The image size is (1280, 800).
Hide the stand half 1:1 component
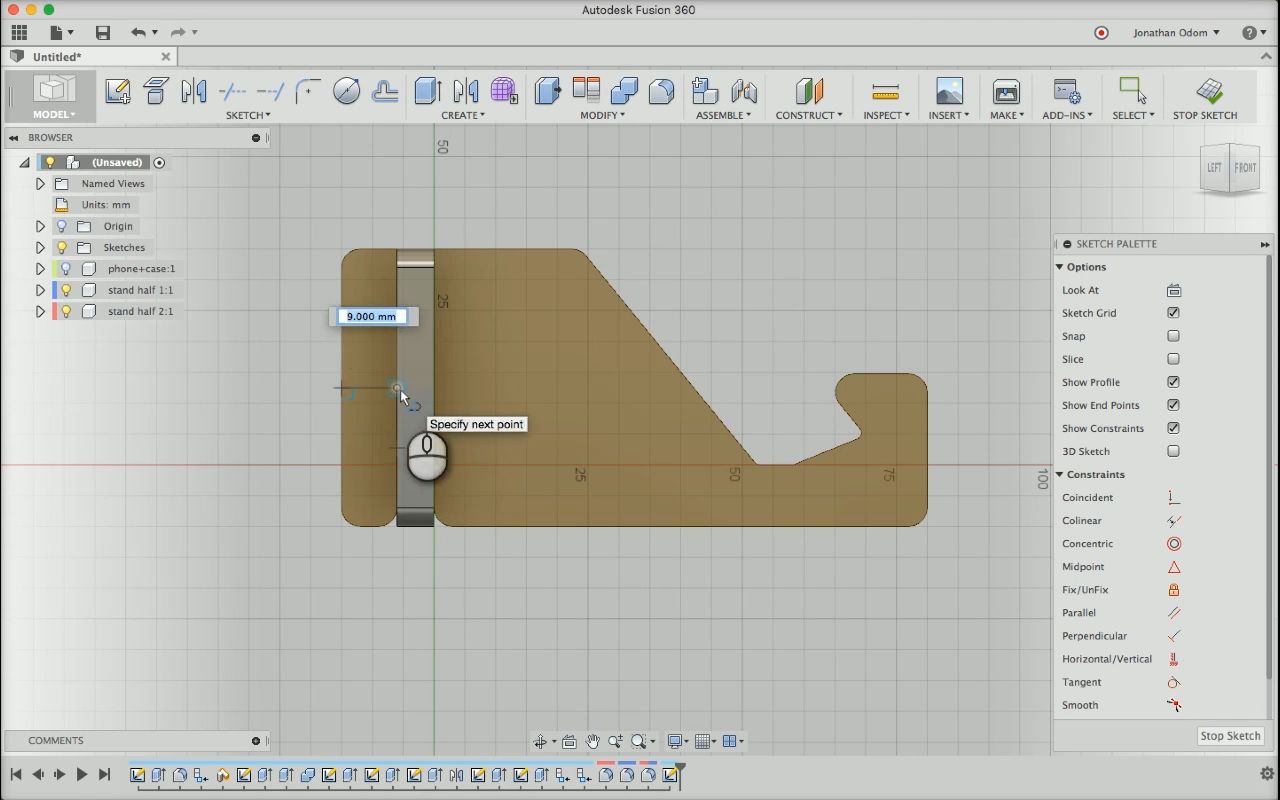(x=66, y=290)
